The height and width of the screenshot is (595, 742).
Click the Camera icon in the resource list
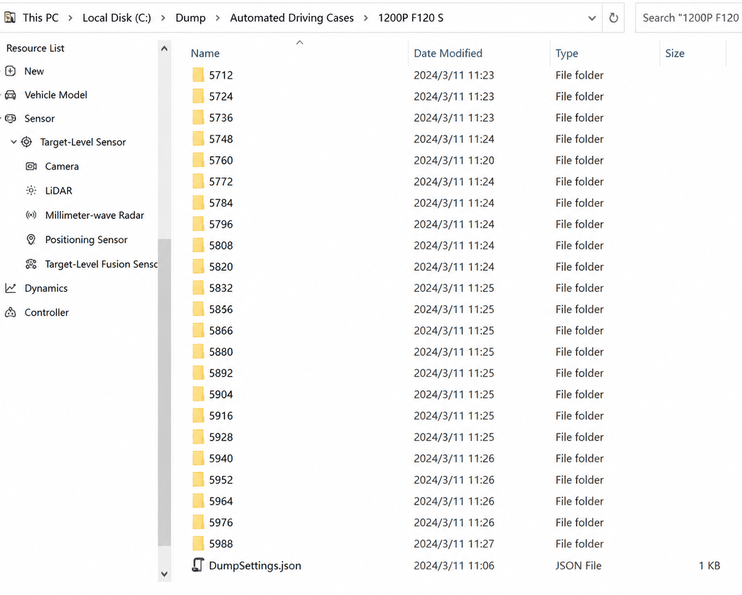point(31,167)
